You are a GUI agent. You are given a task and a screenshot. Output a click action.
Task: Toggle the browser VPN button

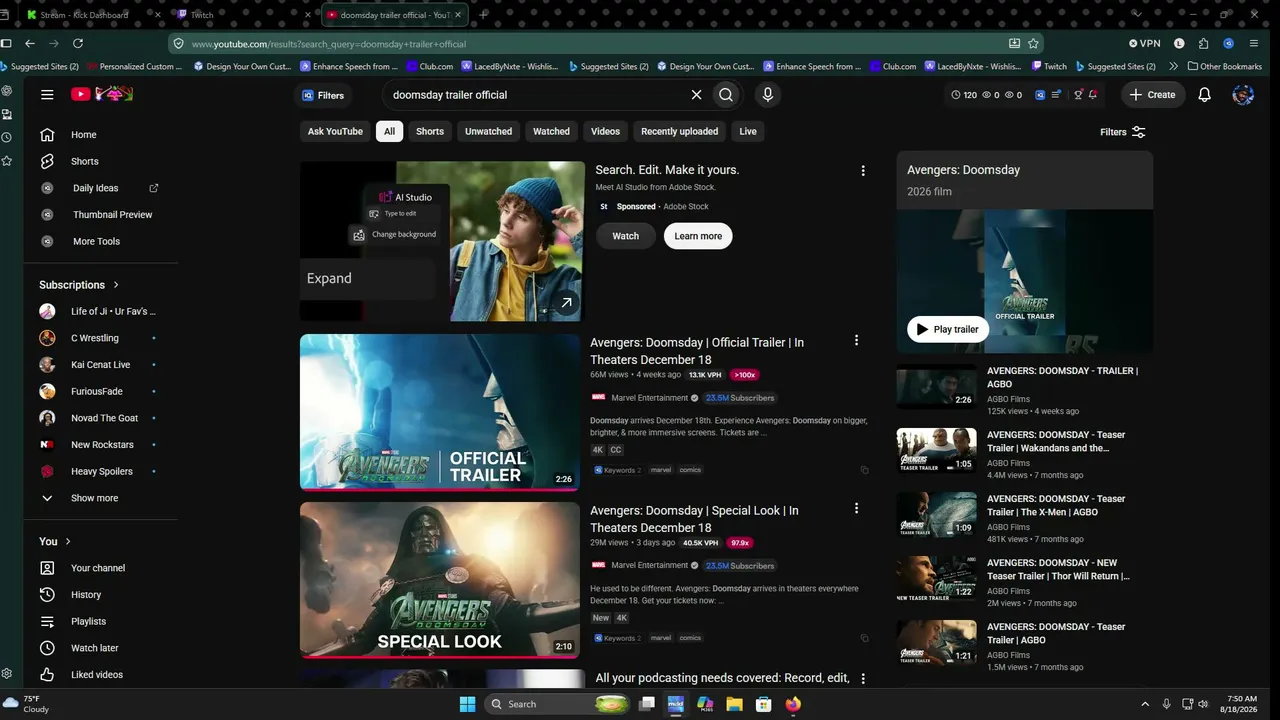coord(1144,44)
